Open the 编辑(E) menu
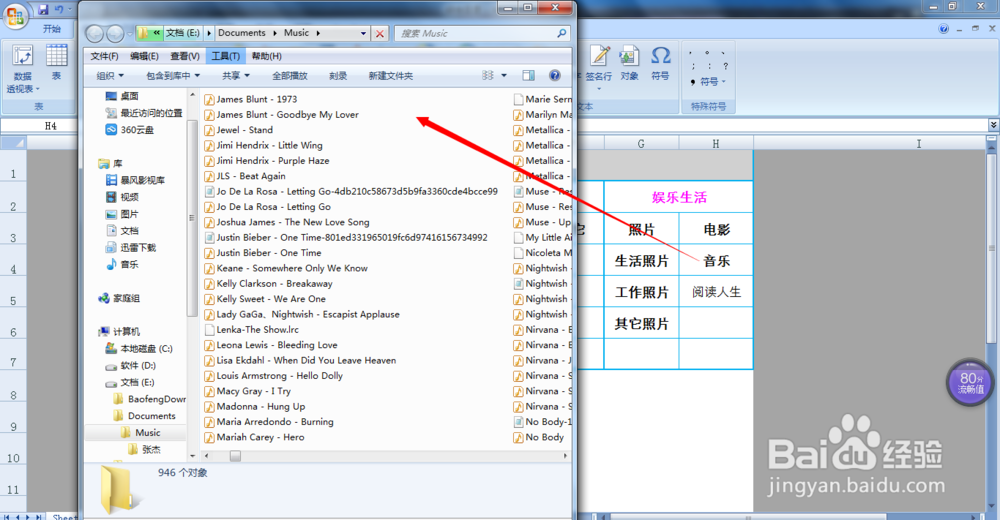 (x=144, y=56)
